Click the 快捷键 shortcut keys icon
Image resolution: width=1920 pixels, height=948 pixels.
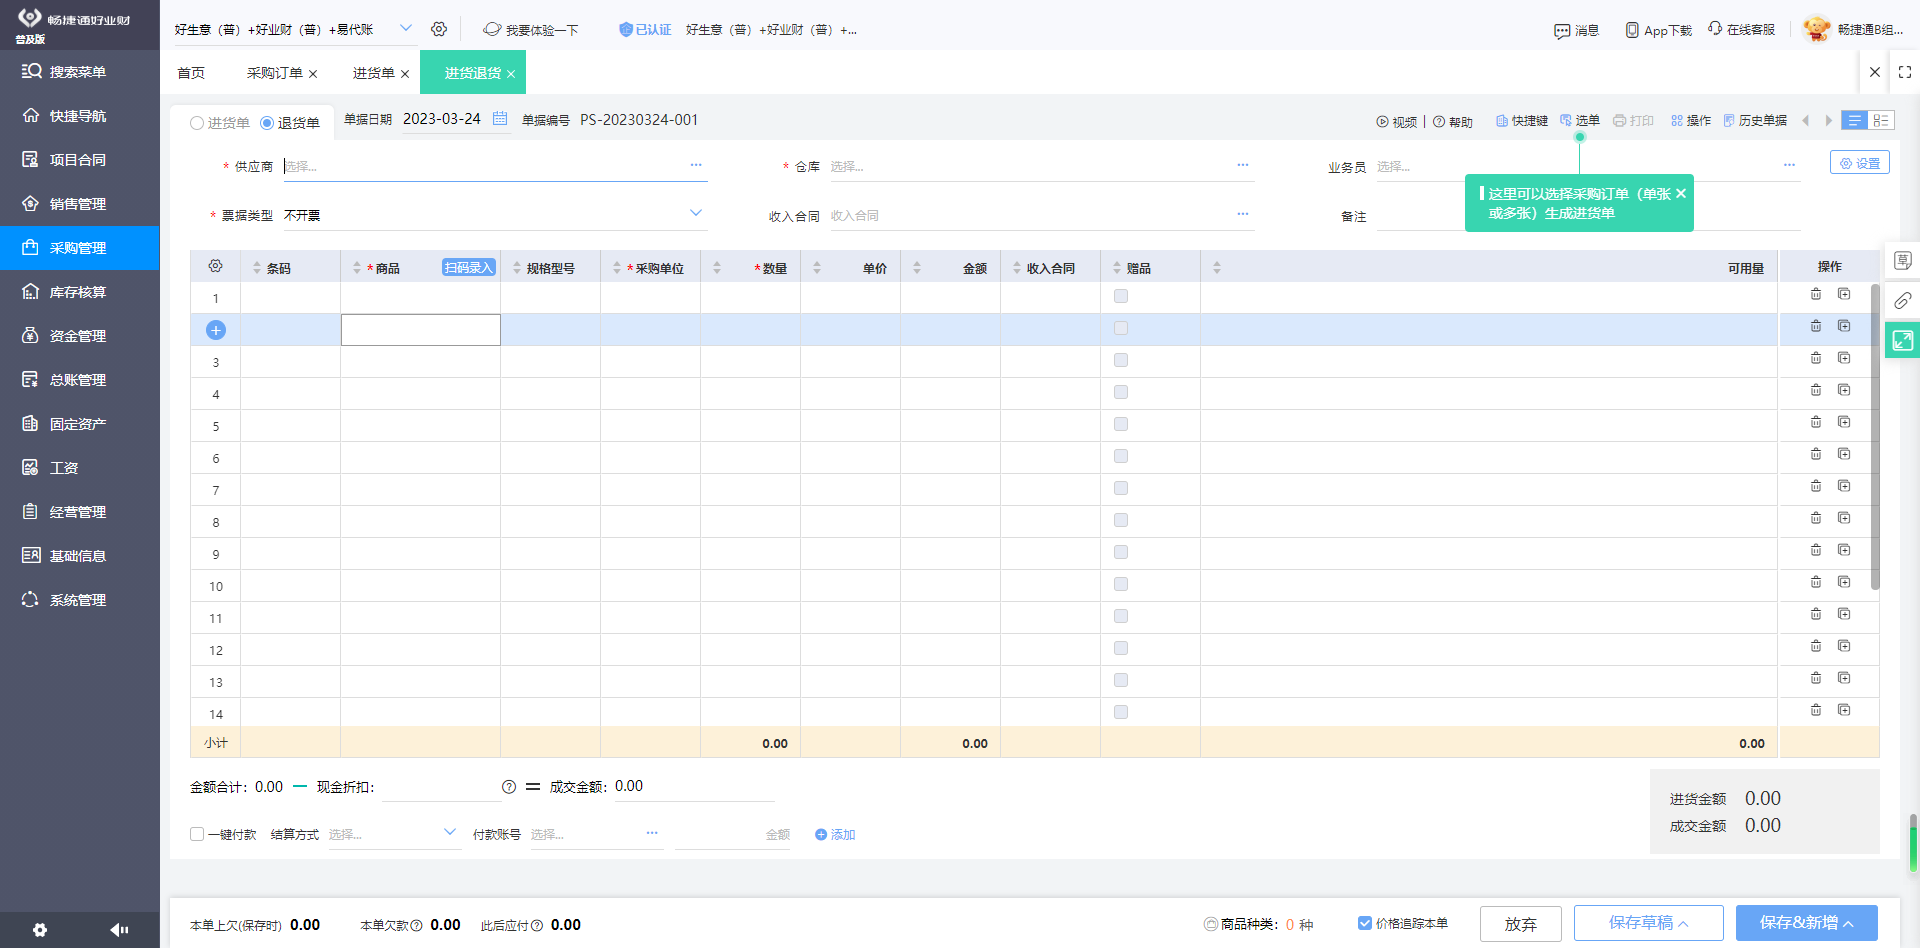[x=1520, y=120]
